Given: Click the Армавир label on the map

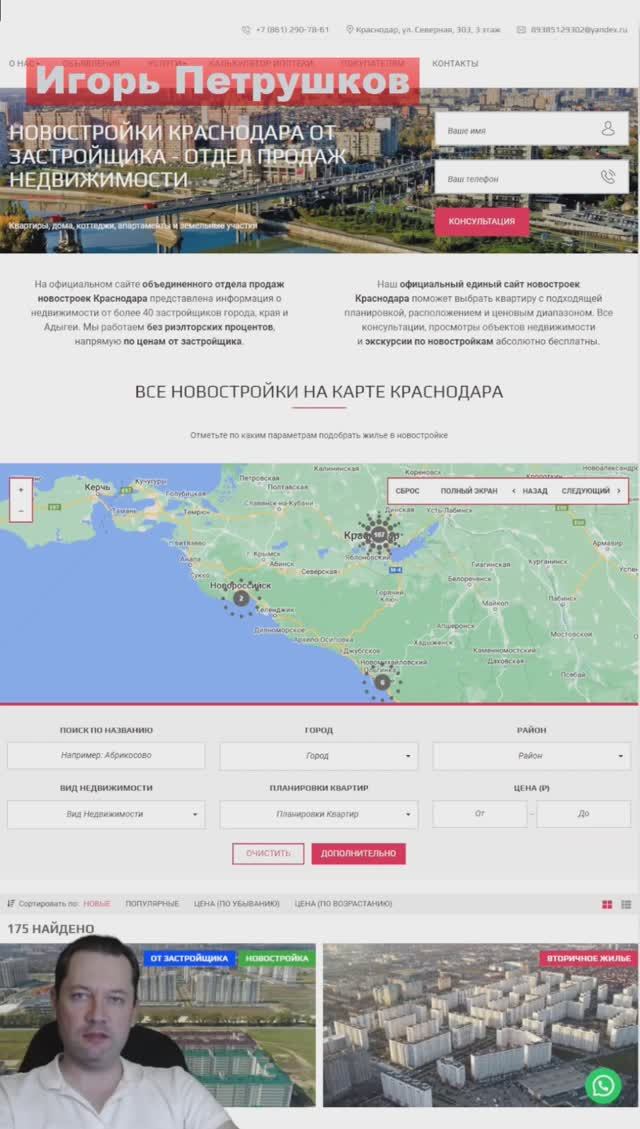Looking at the screenshot, I should click(x=607, y=543).
